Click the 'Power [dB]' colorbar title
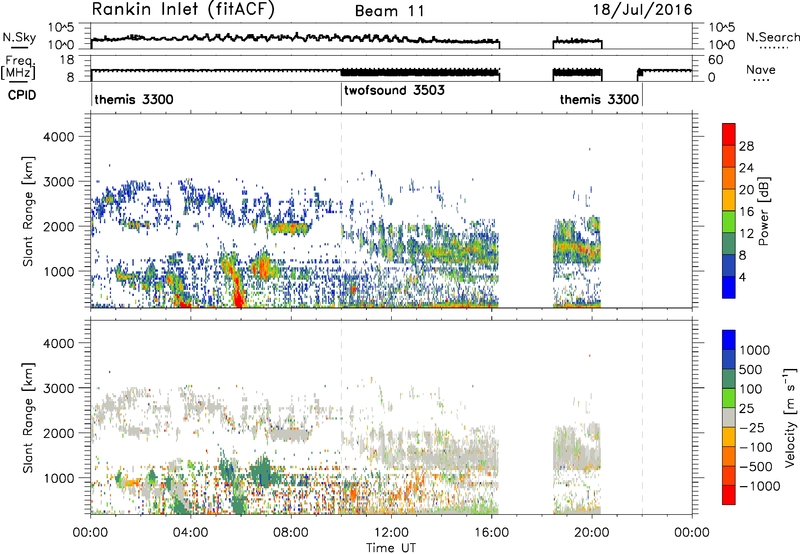The height and width of the screenshot is (554, 800). pos(764,211)
